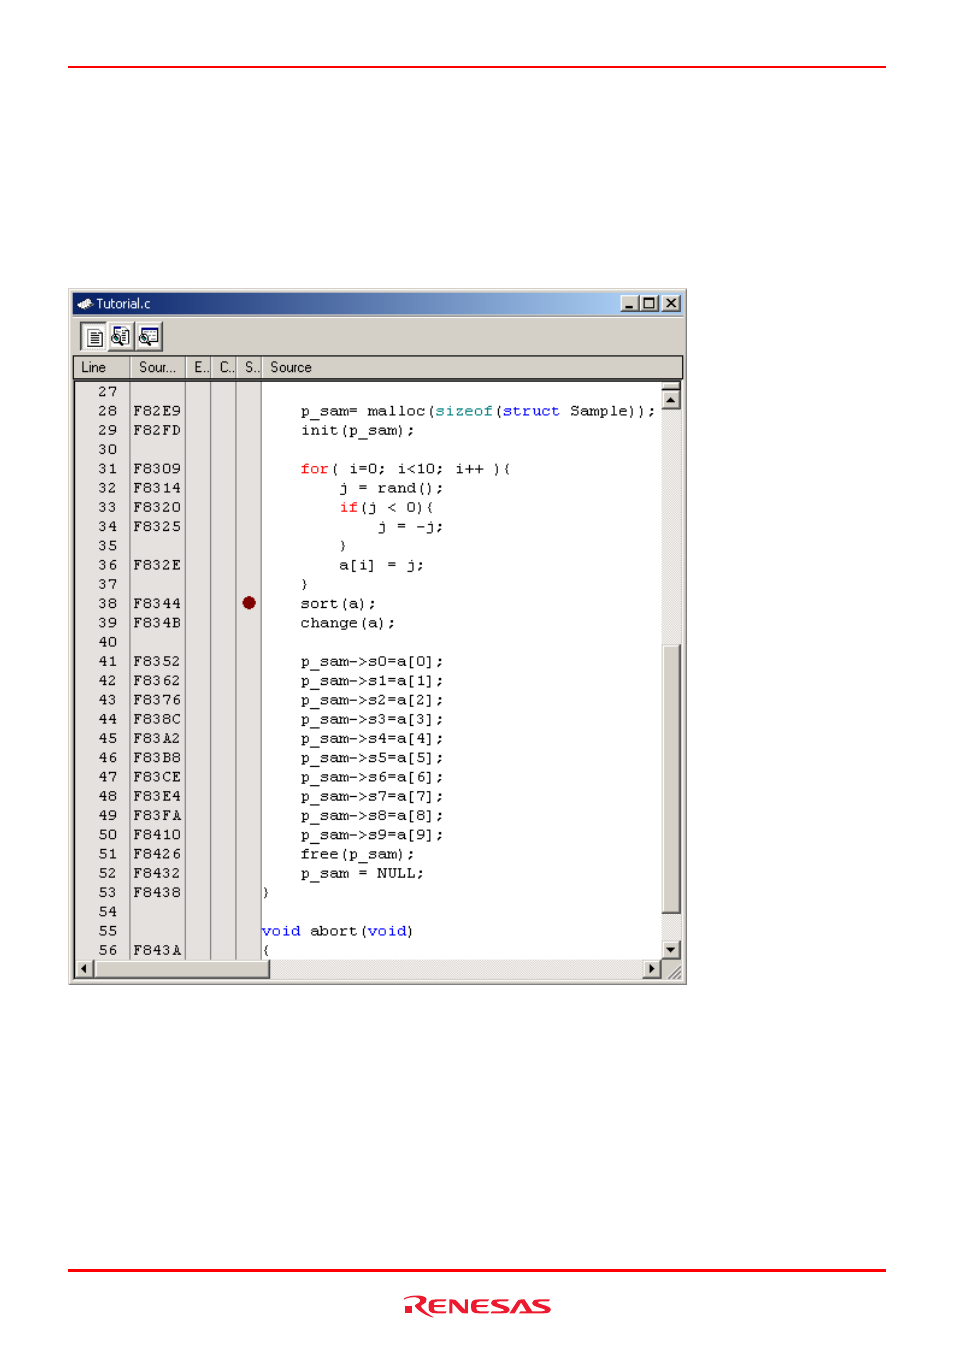Click the Source column header
The height and width of the screenshot is (1350, 954).
coord(471,368)
